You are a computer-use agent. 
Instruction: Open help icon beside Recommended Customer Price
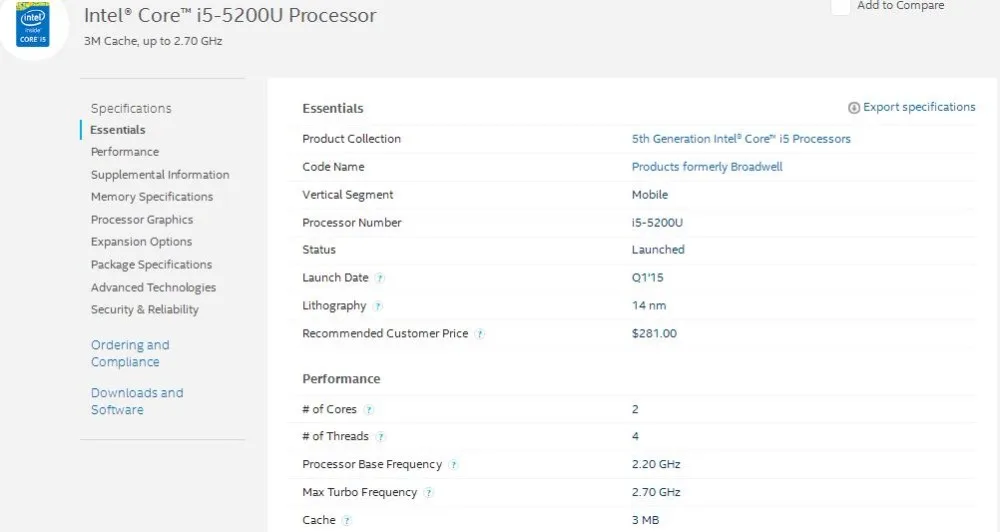click(480, 334)
